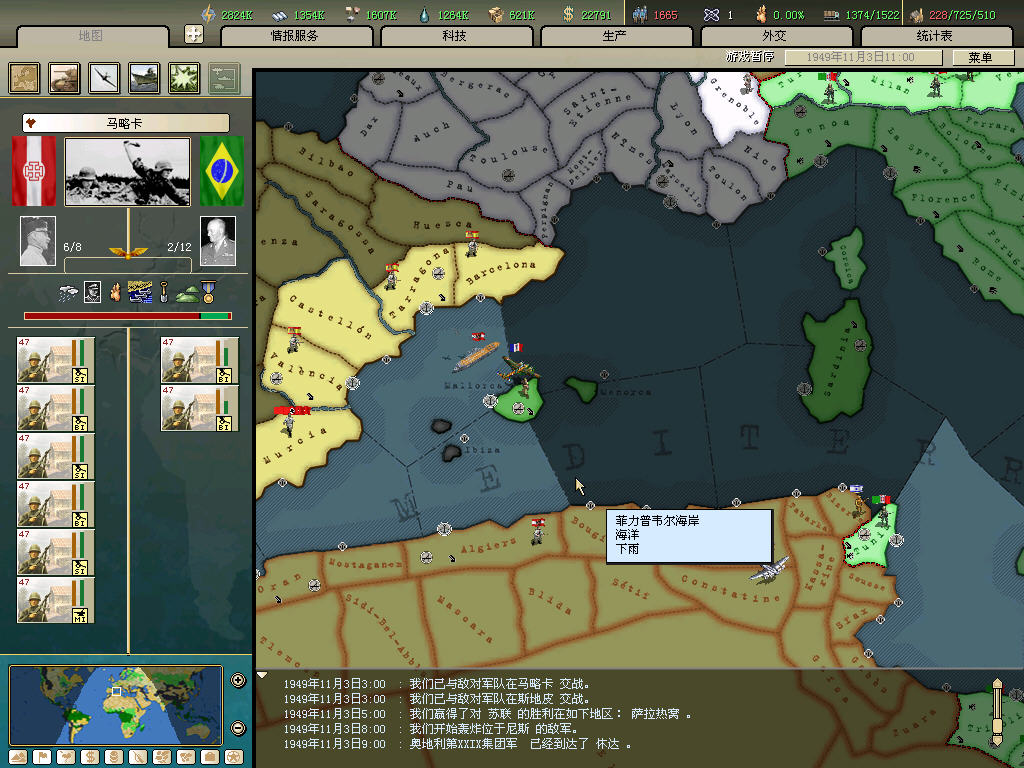This screenshot has width=1024, height=768.
Task: Open active combats list with explosion icon
Action: pyautogui.click(x=184, y=78)
